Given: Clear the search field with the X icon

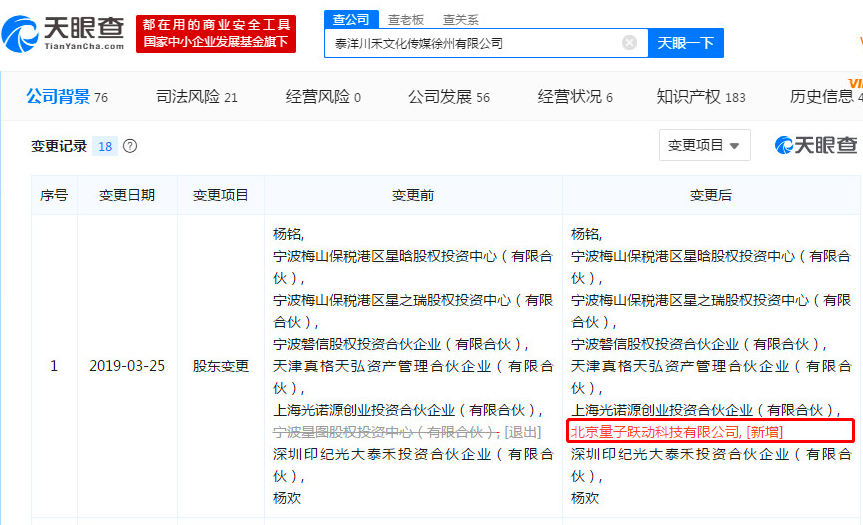Looking at the screenshot, I should tap(629, 43).
